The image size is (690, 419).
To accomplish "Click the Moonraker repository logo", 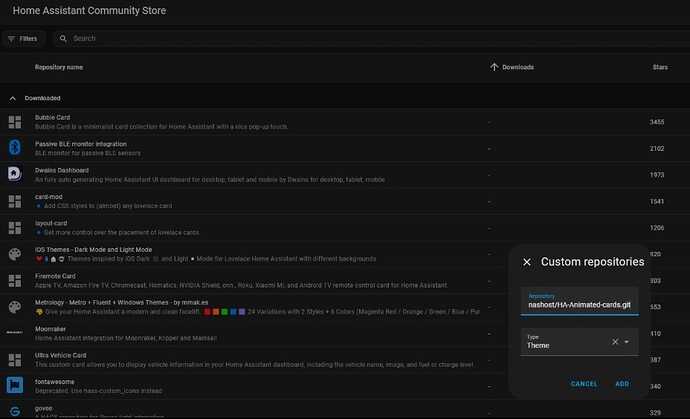I will tap(15, 332).
